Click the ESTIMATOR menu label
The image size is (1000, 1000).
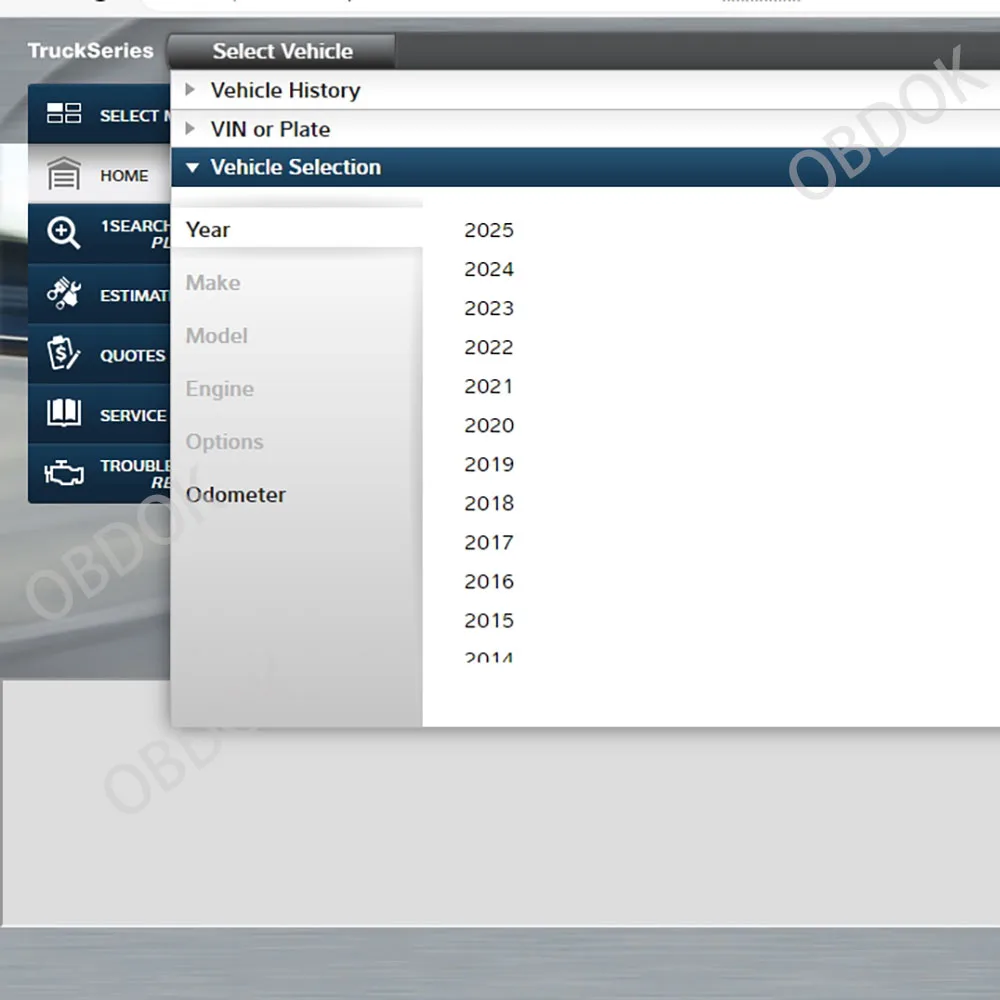pos(135,295)
